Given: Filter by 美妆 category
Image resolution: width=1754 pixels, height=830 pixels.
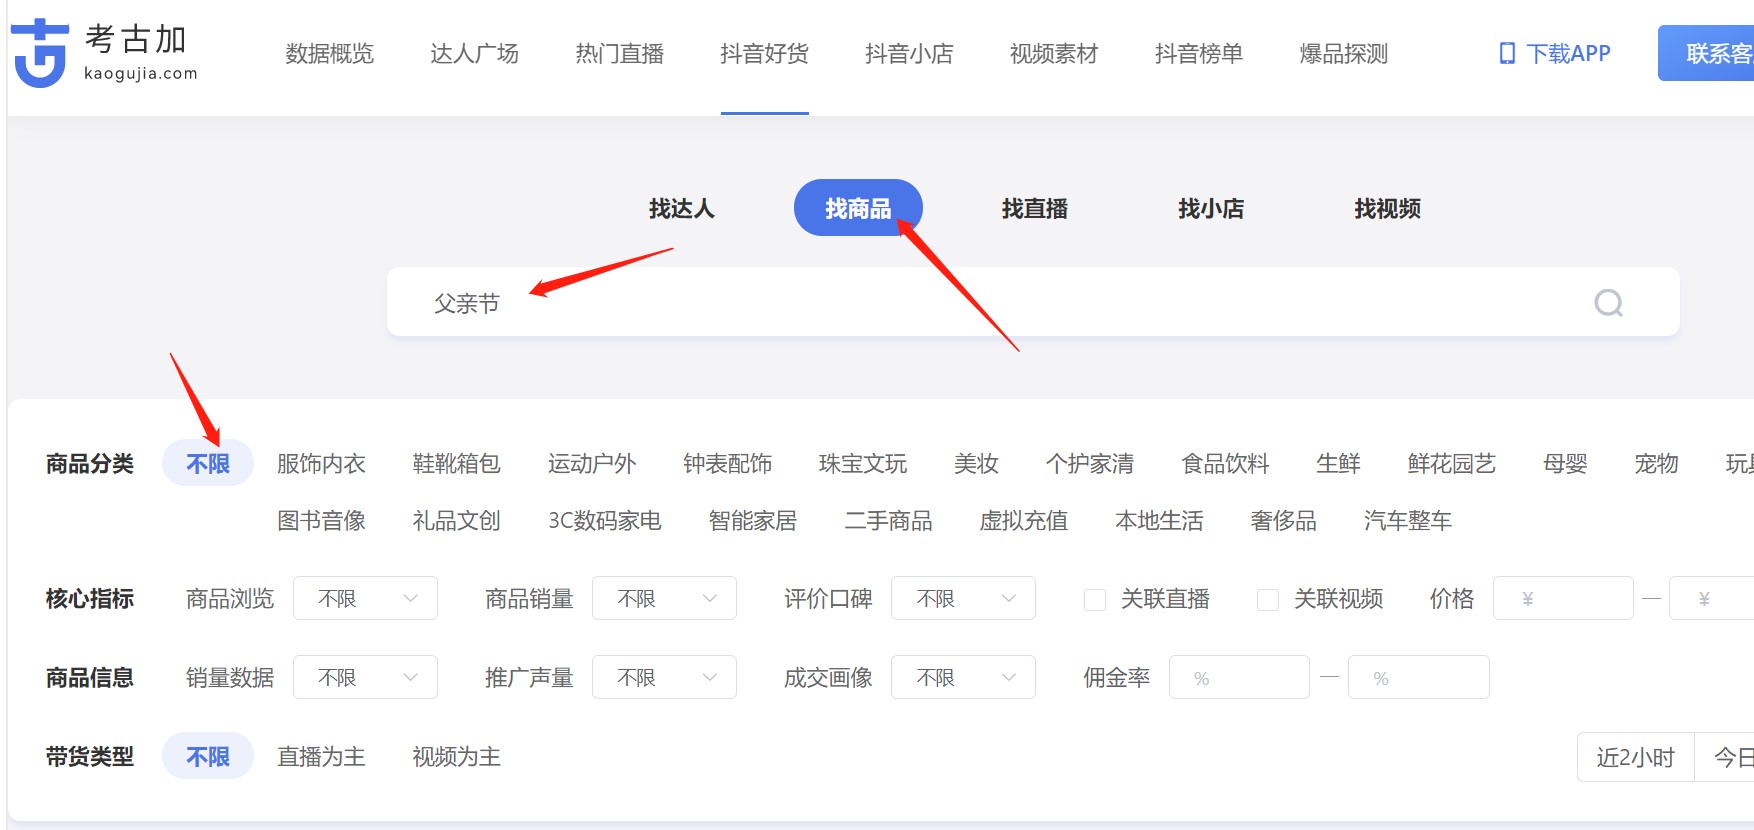Looking at the screenshot, I should click(x=977, y=463).
